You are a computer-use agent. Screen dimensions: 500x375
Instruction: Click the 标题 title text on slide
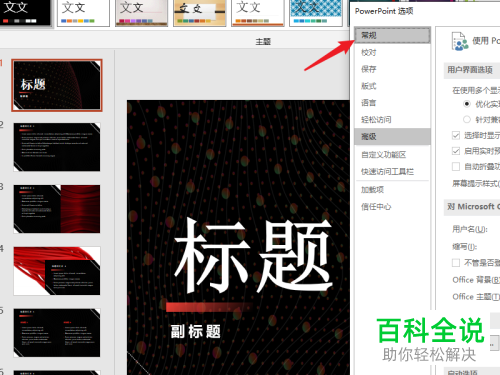253,255
